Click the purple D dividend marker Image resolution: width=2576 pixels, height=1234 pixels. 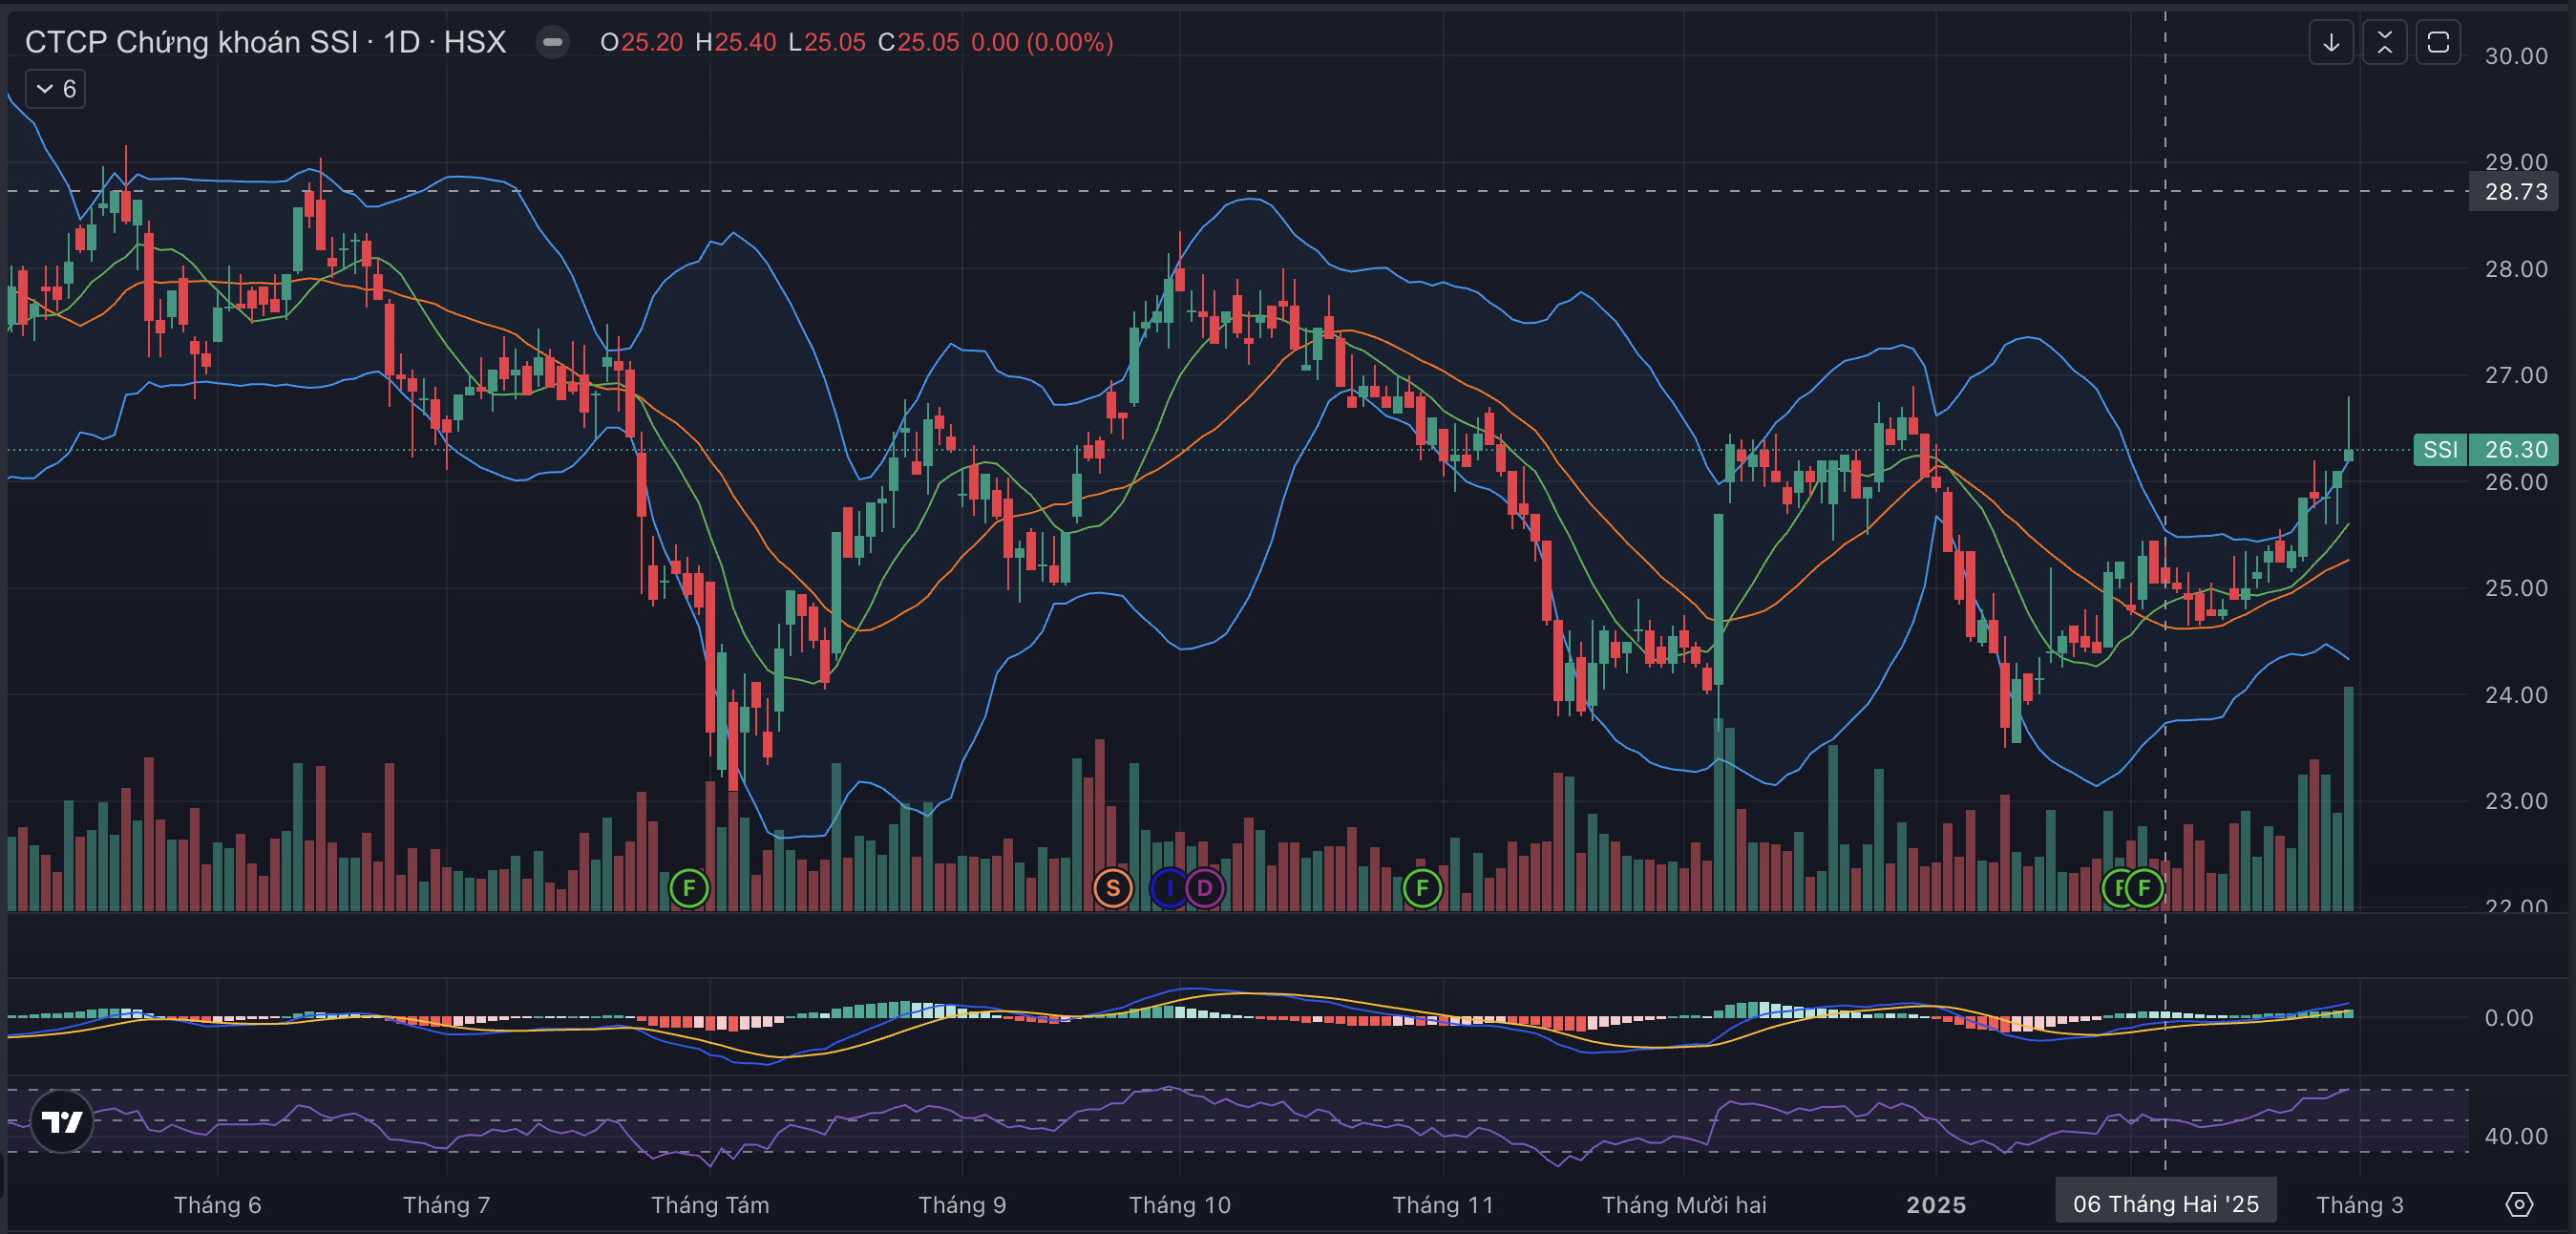click(x=1205, y=888)
